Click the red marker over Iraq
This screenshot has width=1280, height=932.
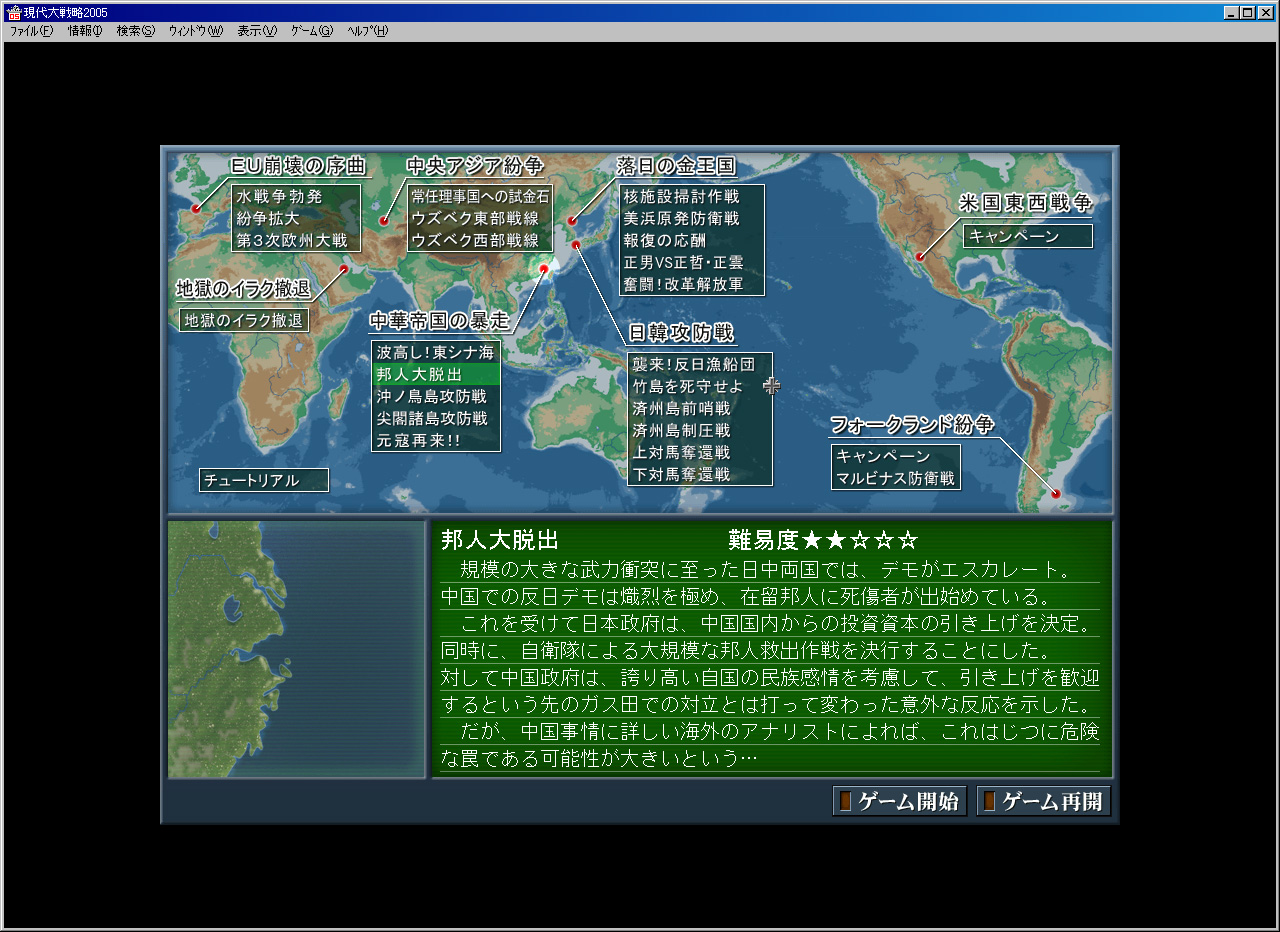[344, 269]
